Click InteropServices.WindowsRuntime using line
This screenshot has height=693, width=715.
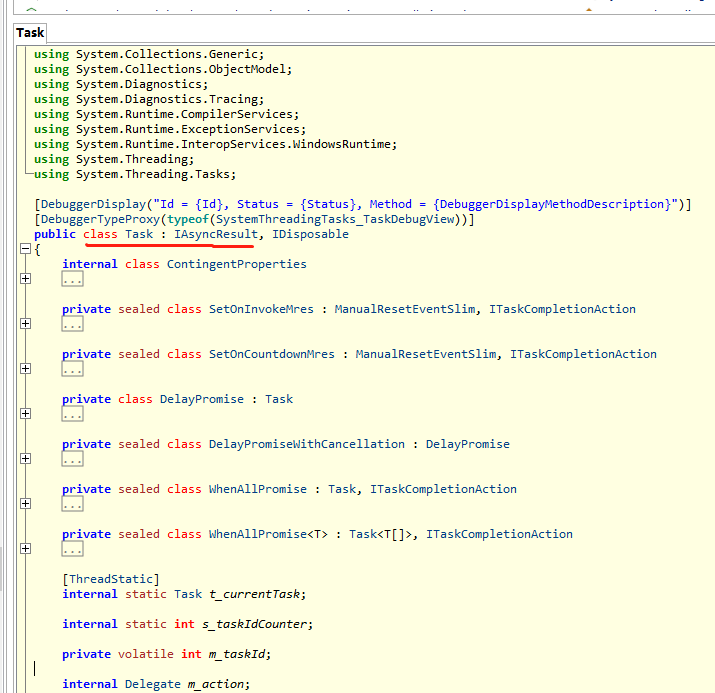(x=216, y=145)
